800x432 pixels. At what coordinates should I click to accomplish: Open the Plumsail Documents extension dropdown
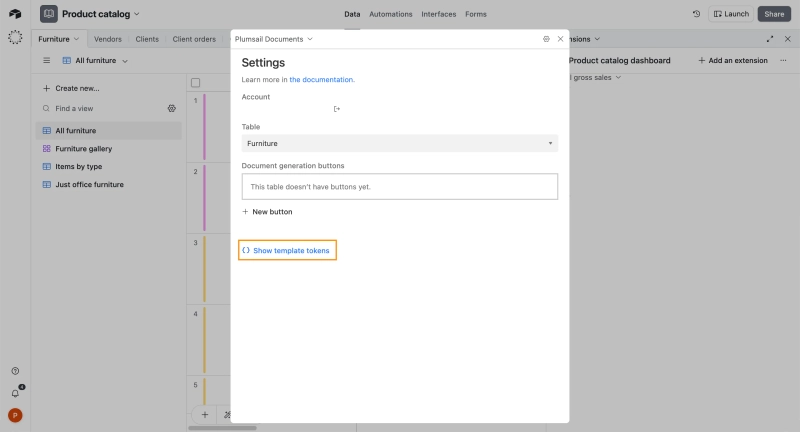[x=273, y=39]
